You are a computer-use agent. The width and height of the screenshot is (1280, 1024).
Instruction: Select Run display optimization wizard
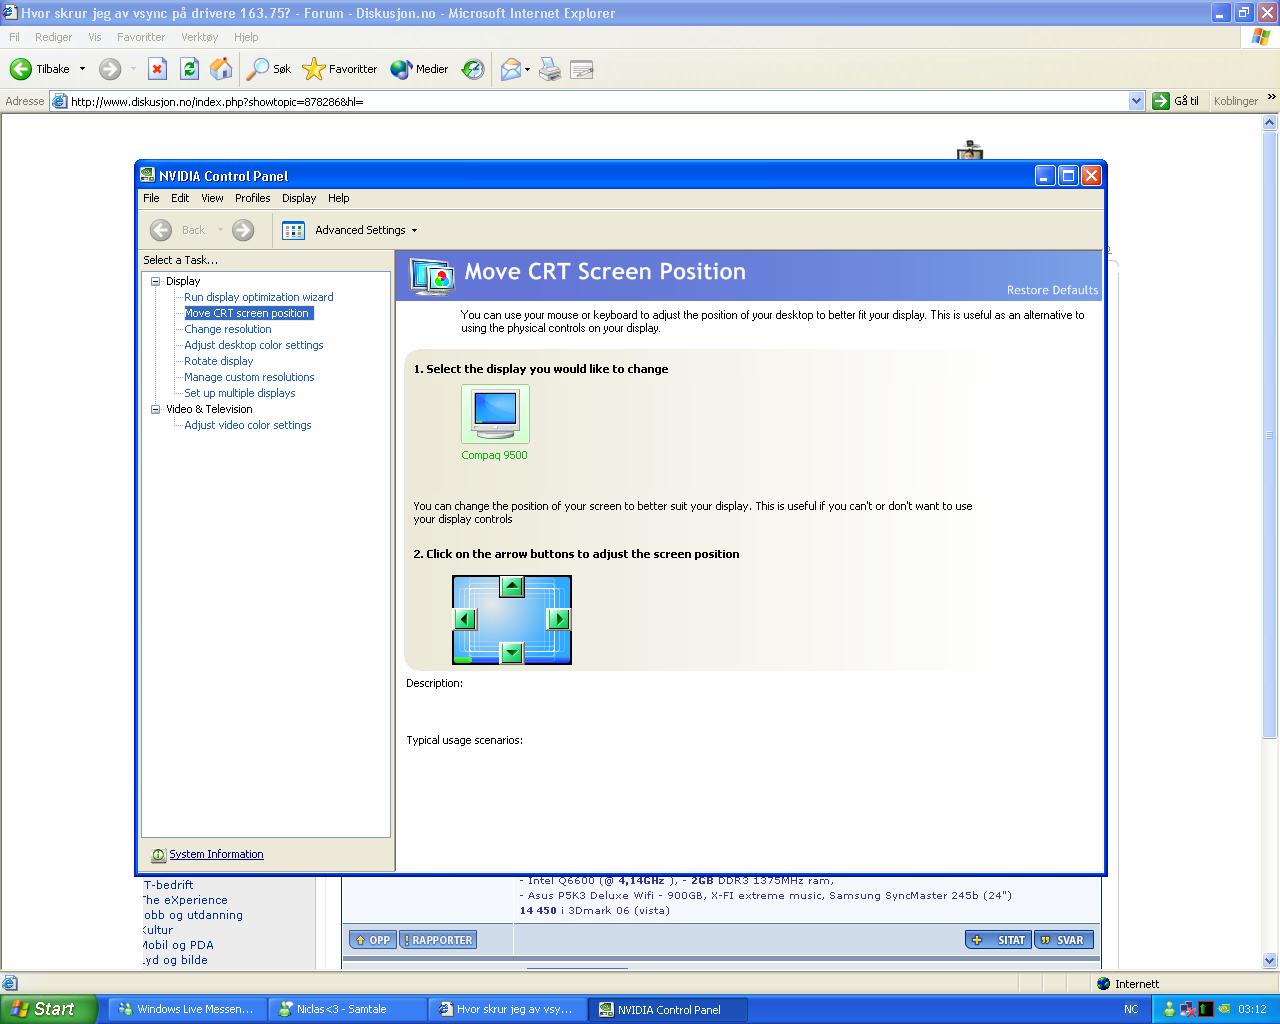(259, 297)
